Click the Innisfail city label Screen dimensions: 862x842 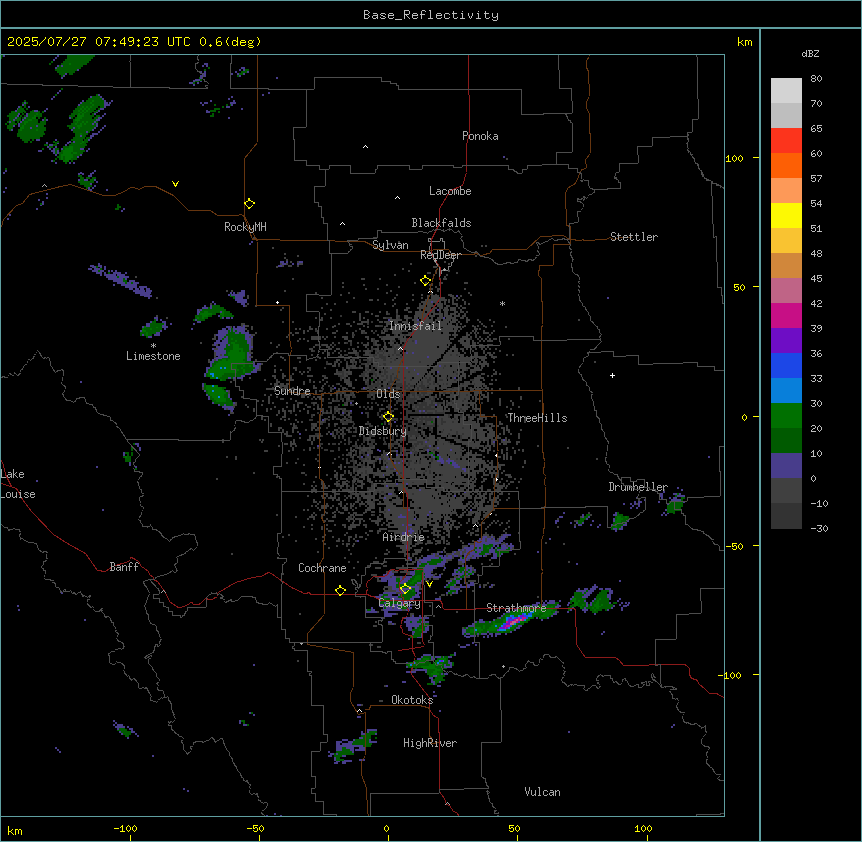pos(415,326)
